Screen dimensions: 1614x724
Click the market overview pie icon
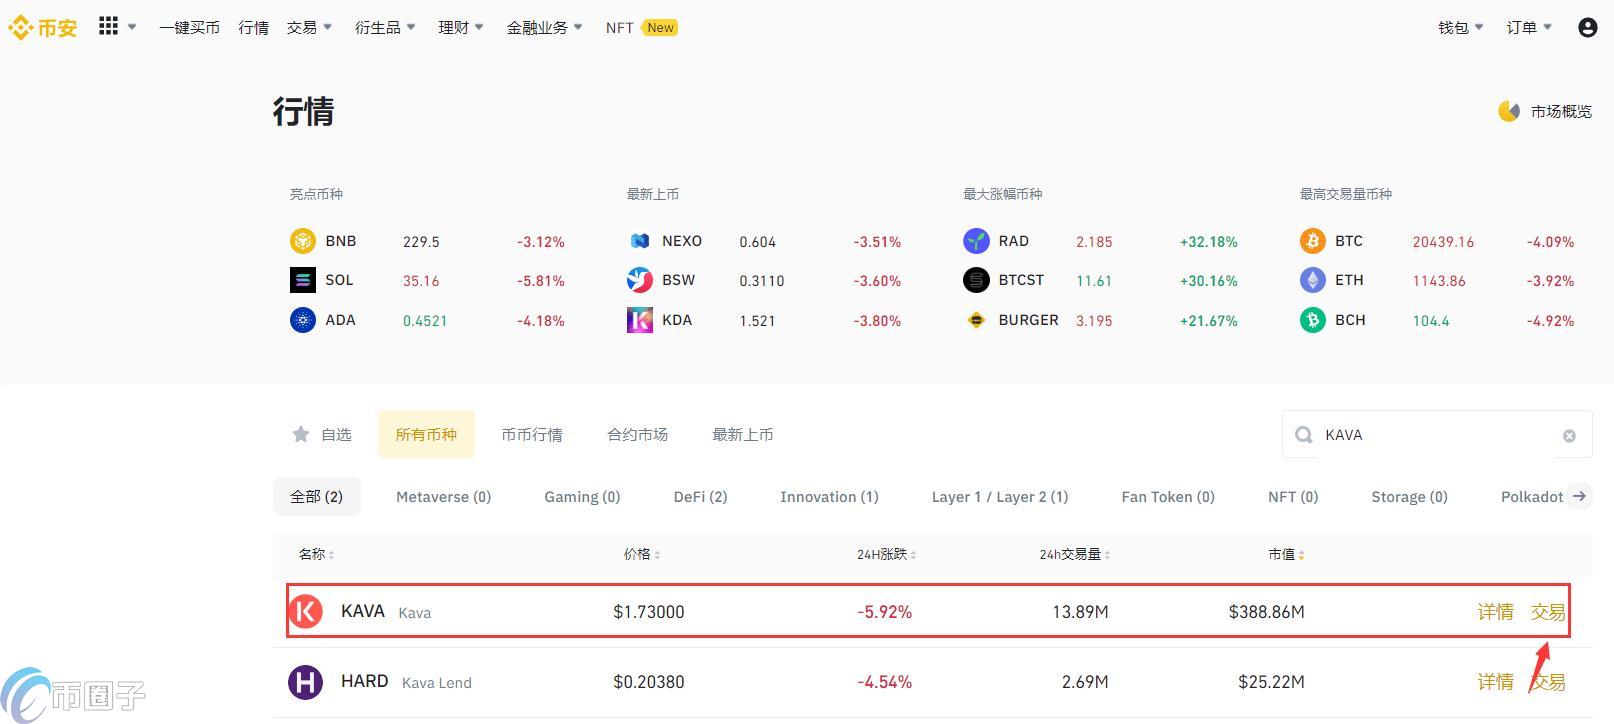(x=1508, y=111)
